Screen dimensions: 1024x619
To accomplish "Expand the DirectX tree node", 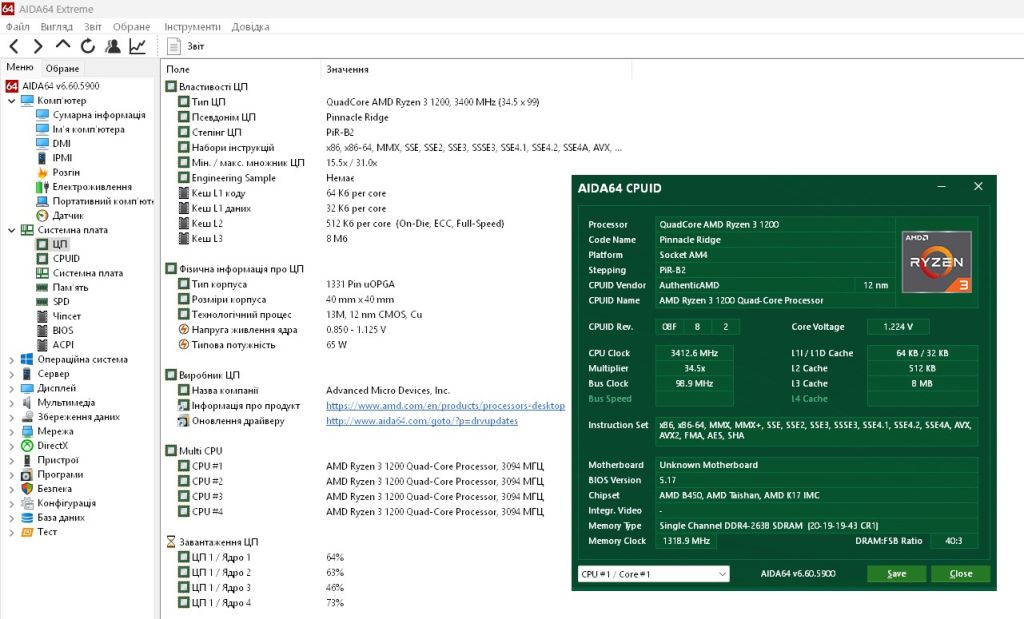I will point(11,445).
